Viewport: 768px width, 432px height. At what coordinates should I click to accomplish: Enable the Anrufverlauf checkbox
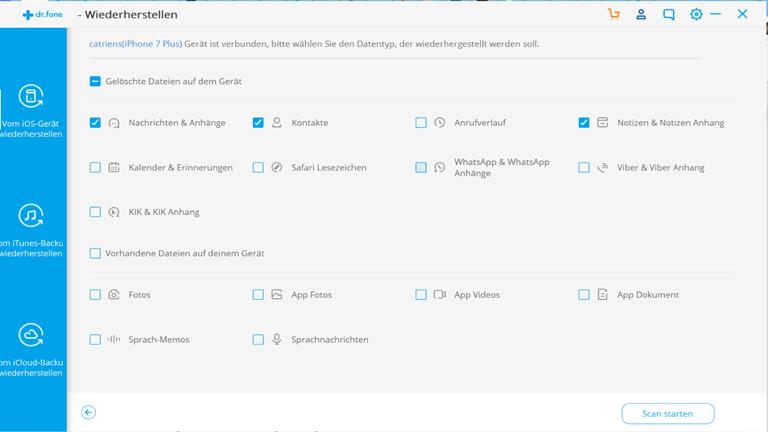421,123
